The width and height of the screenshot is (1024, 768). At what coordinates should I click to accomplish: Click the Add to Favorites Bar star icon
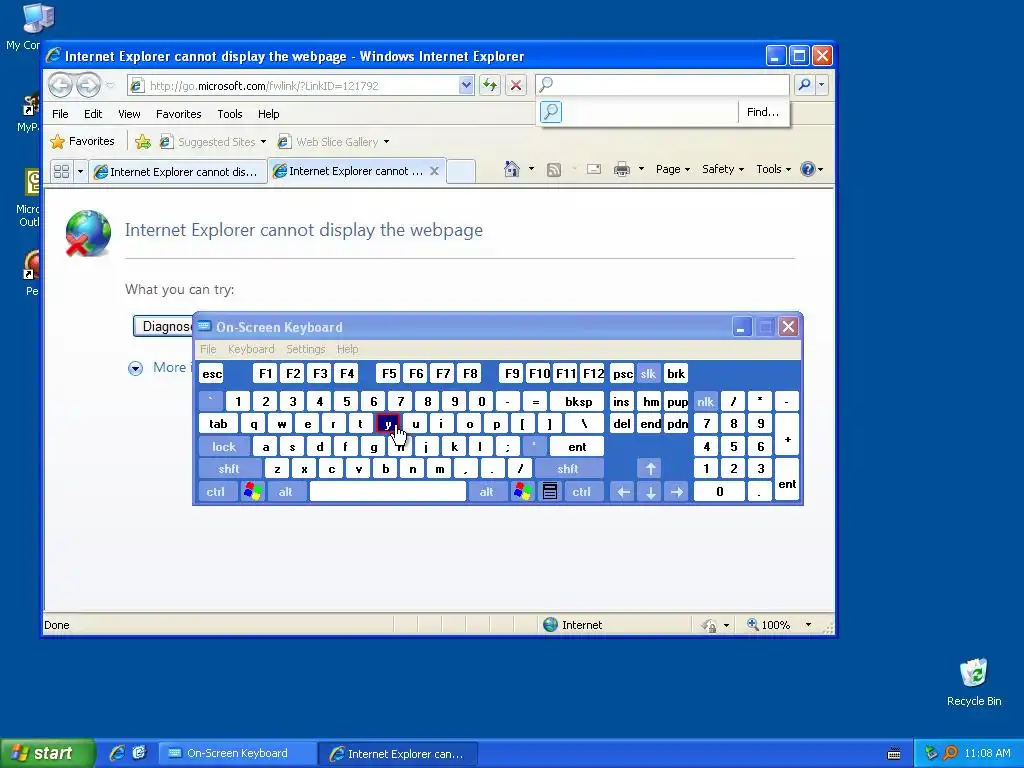point(142,142)
